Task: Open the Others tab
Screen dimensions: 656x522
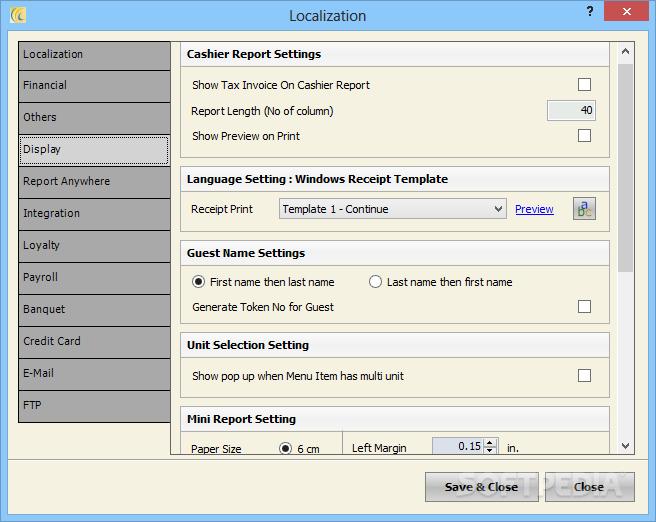Action: click(95, 119)
